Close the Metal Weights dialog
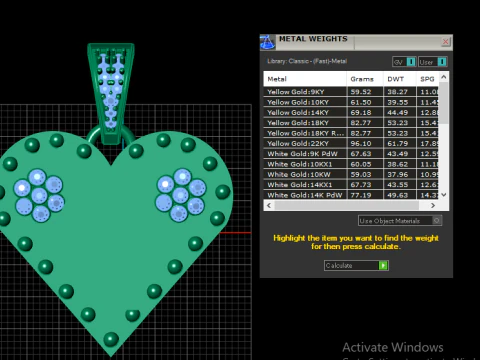Viewport: 480px width, 360px height. pos(445,42)
